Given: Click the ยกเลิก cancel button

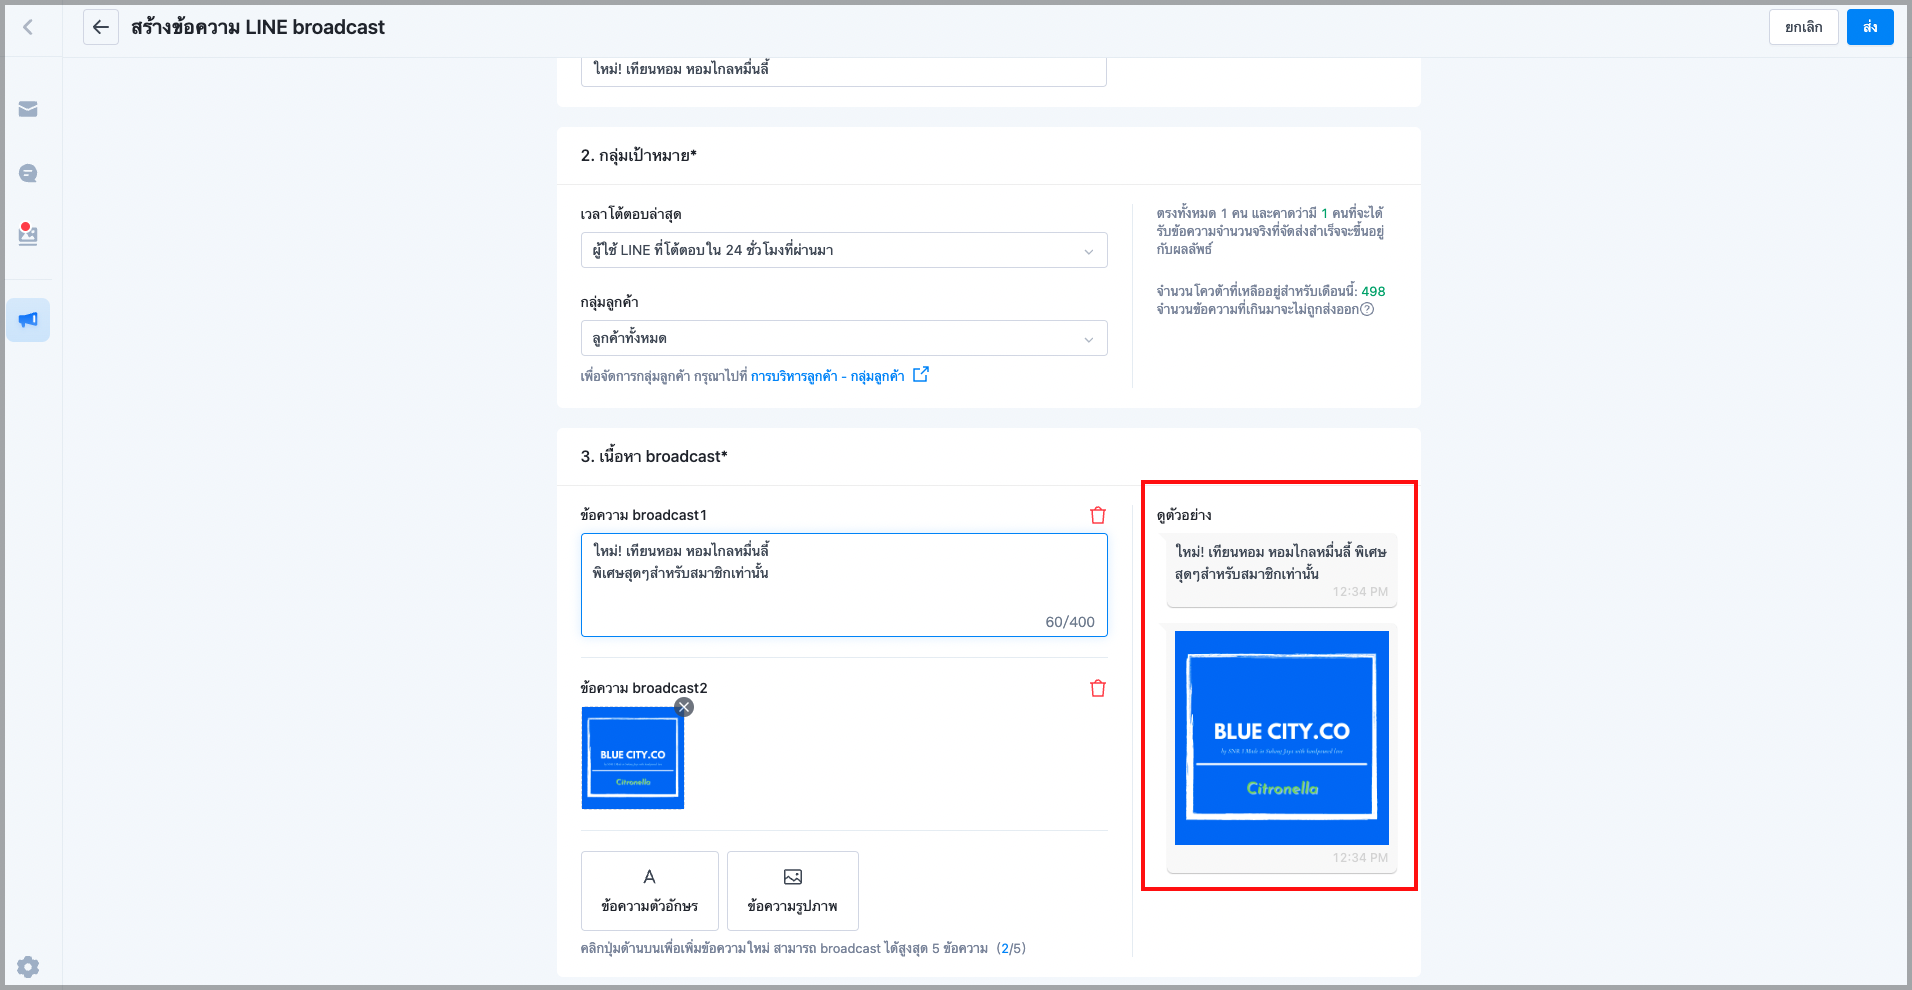Looking at the screenshot, I should (x=1804, y=27).
